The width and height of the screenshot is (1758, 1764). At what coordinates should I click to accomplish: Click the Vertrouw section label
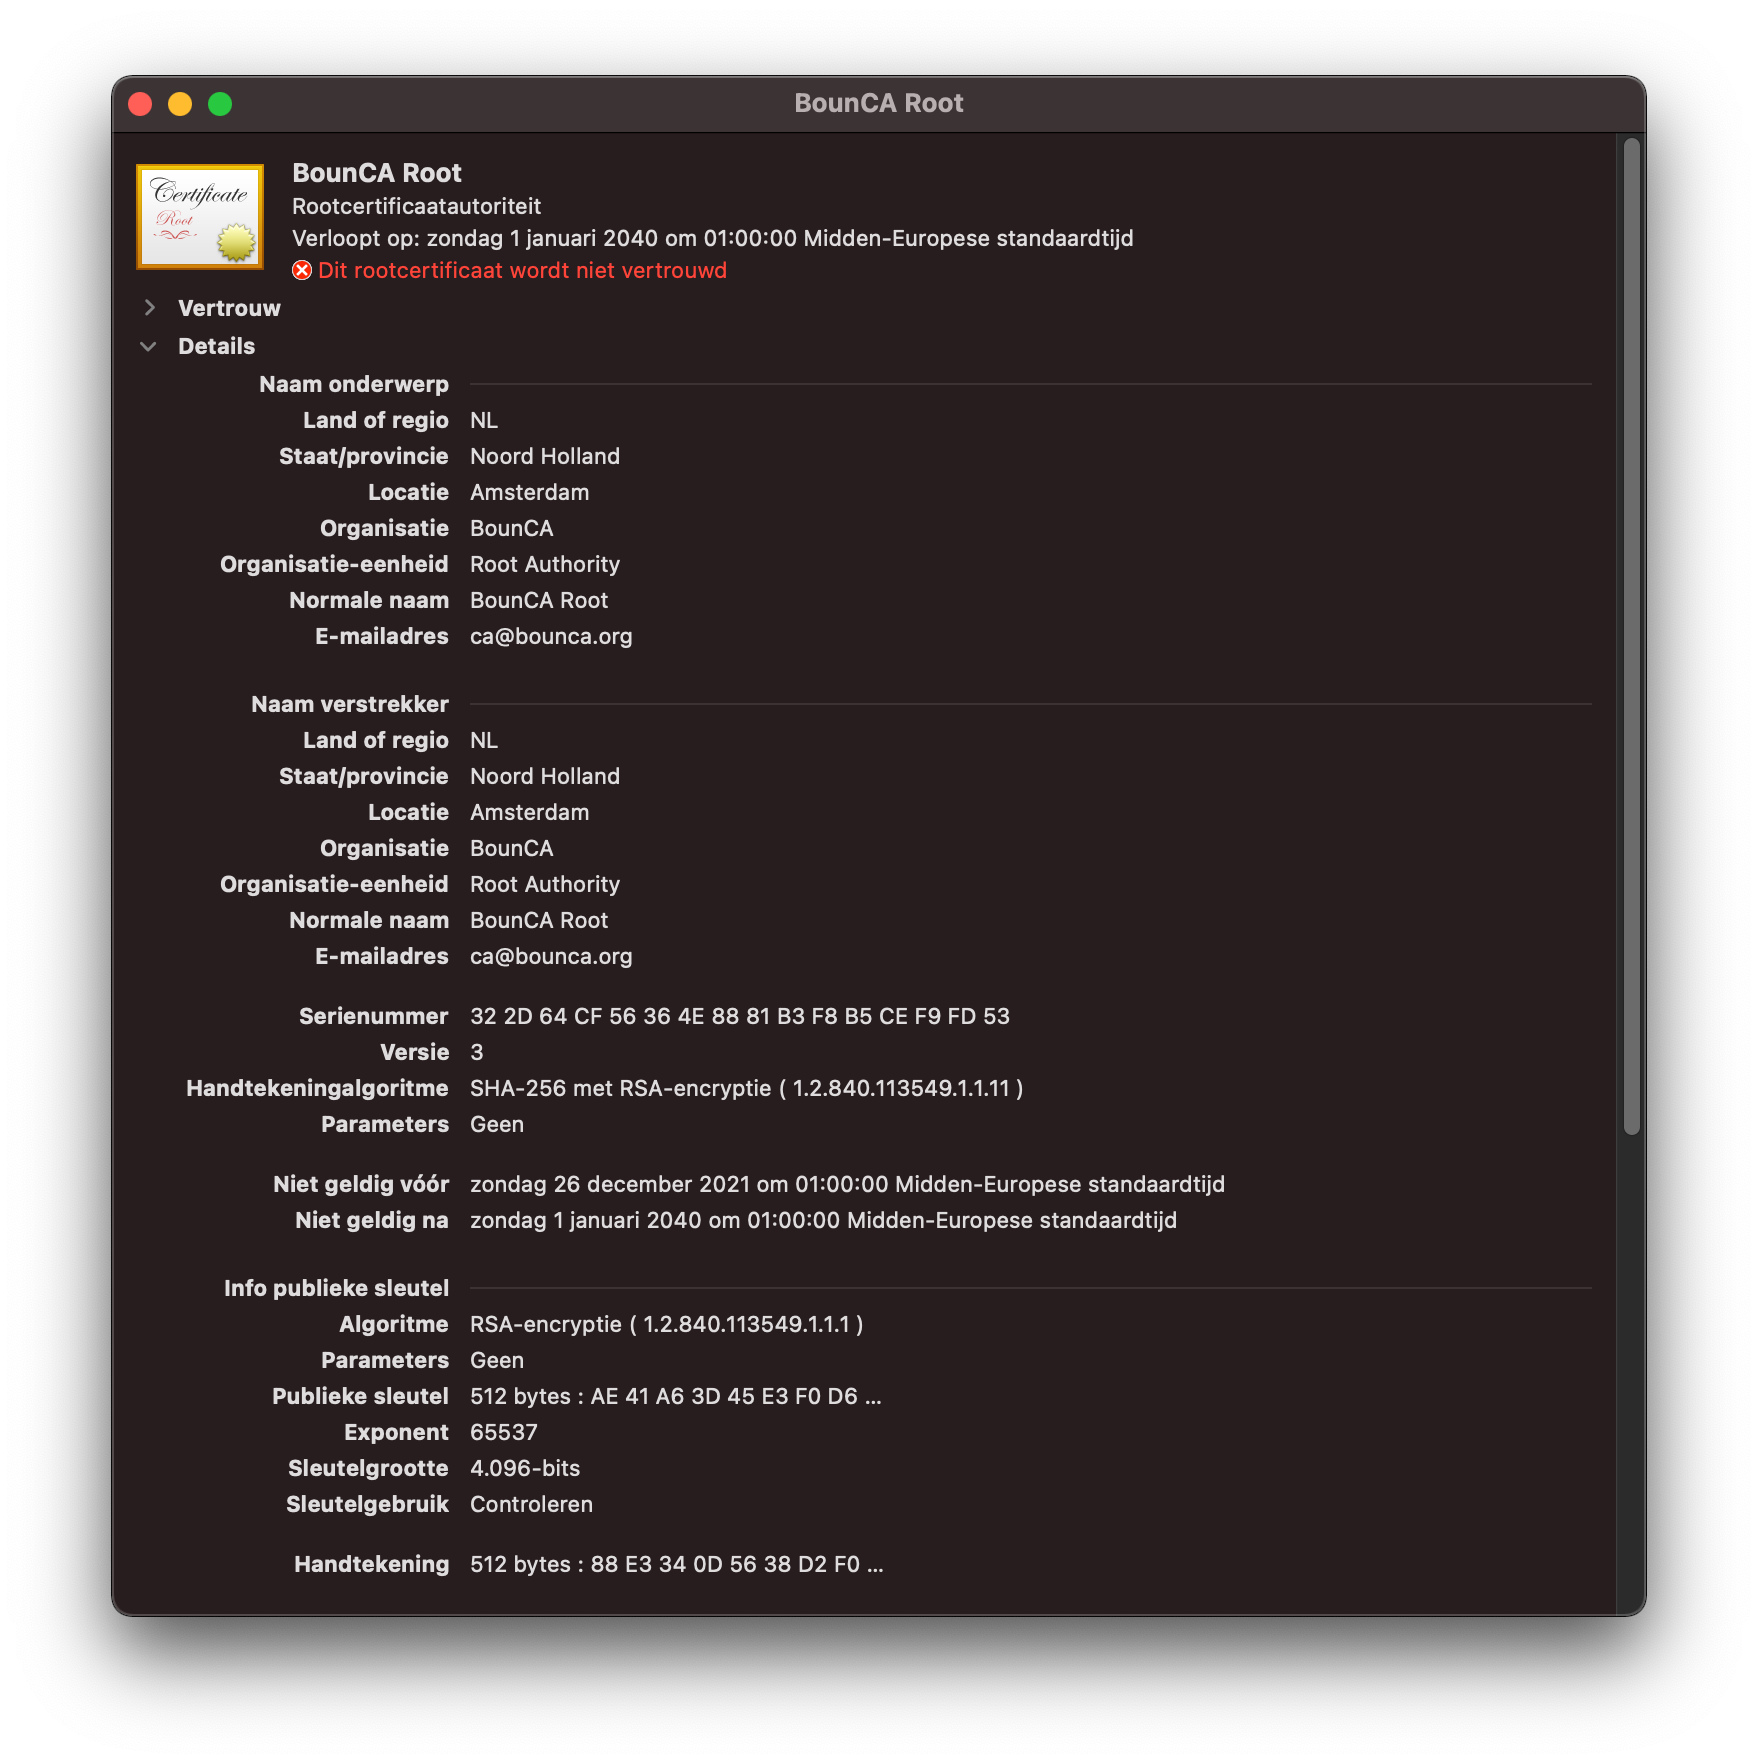[x=229, y=308]
